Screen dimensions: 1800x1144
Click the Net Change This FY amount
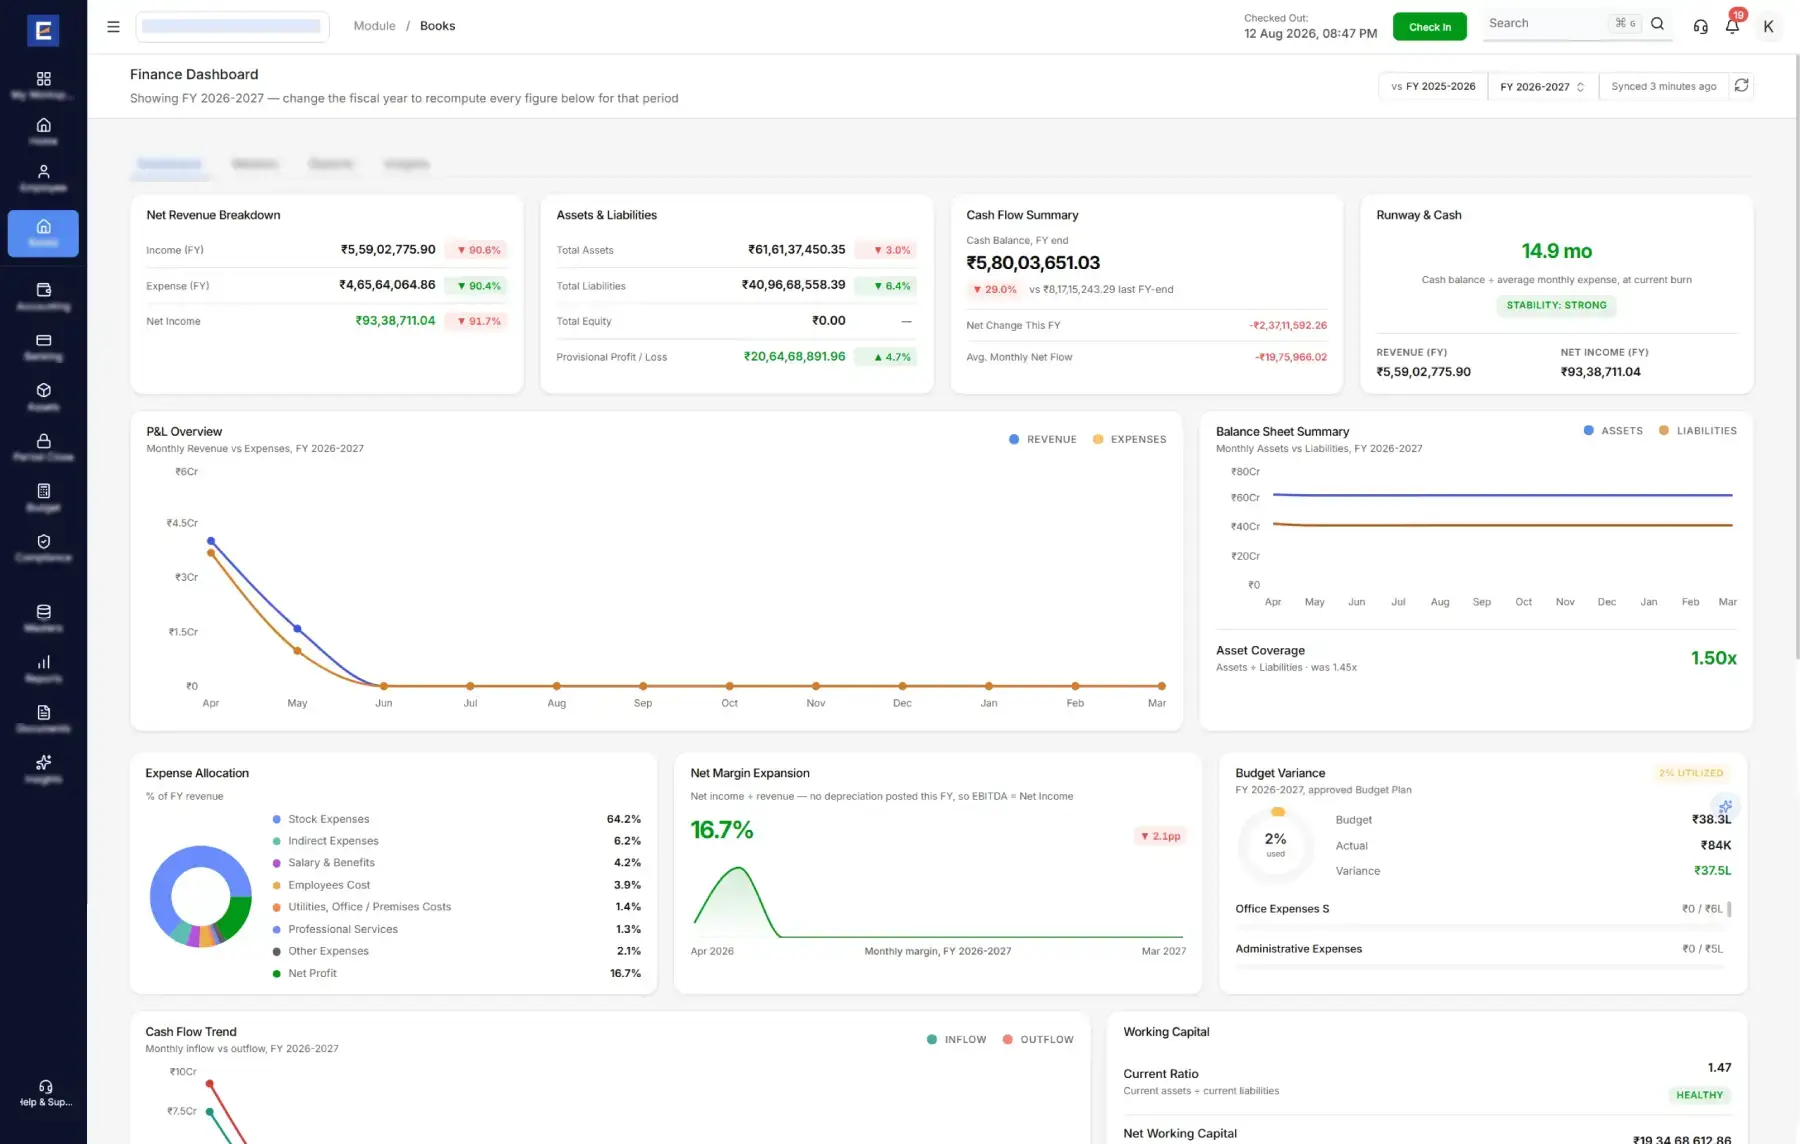click(1287, 326)
